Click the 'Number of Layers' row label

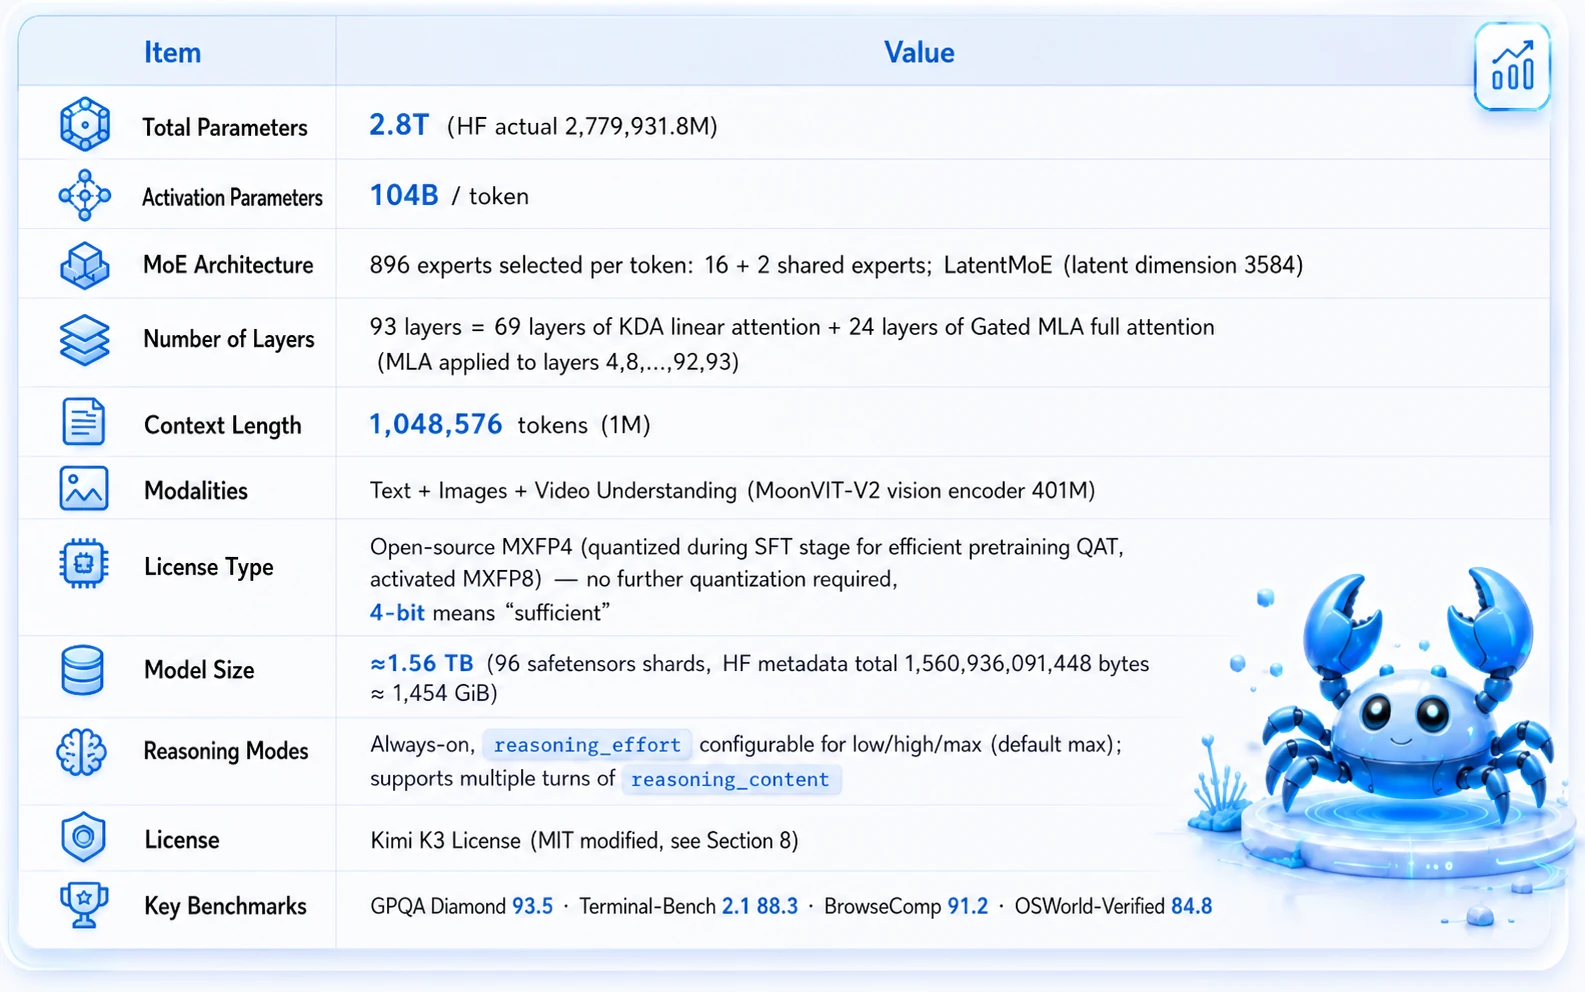(229, 339)
